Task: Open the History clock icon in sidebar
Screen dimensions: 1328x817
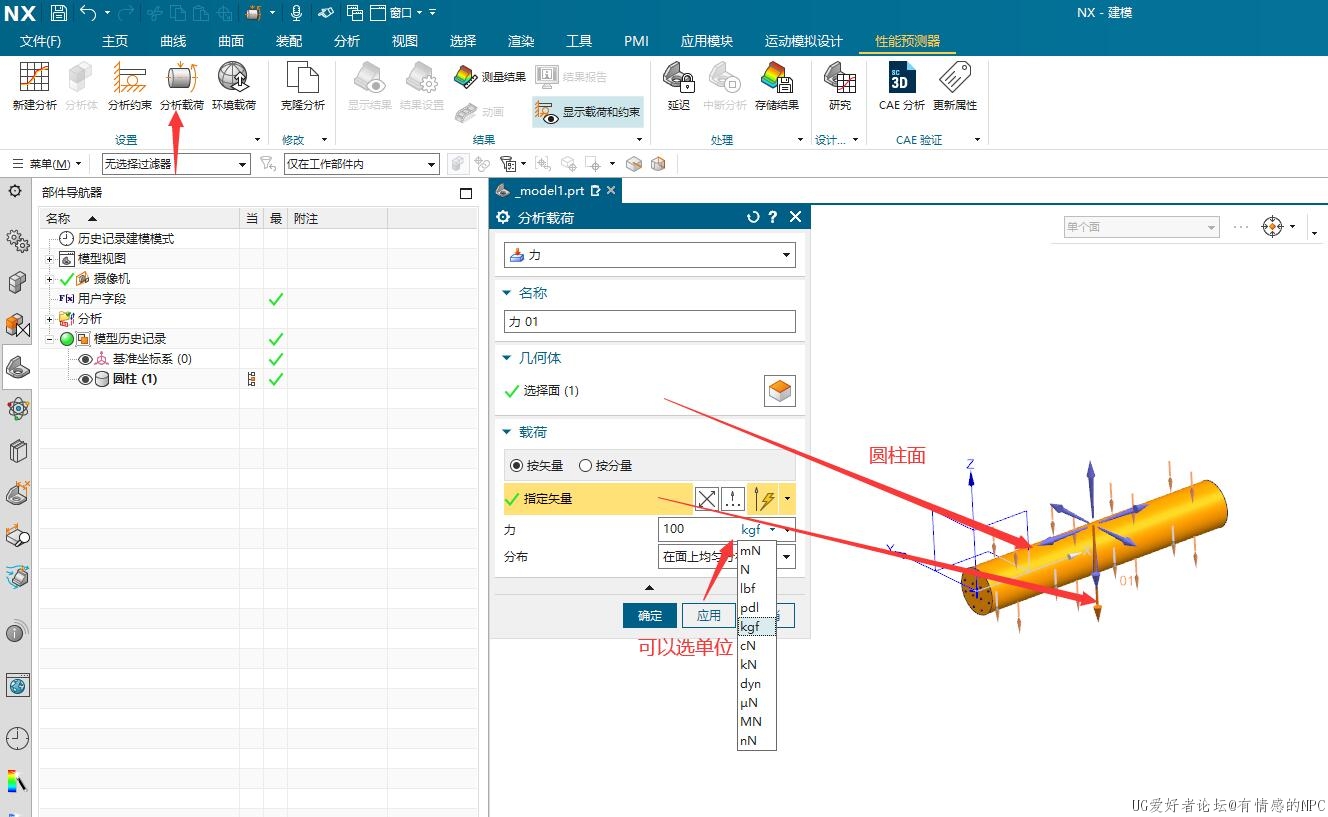Action: (17, 738)
